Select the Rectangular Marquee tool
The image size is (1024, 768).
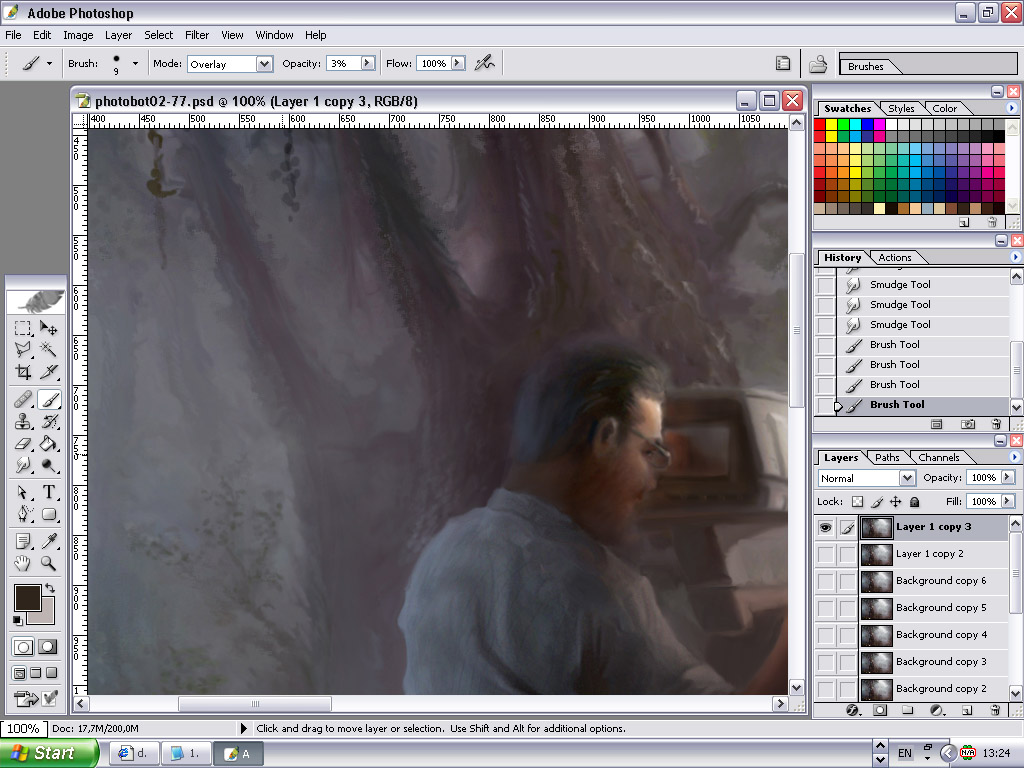tap(23, 327)
